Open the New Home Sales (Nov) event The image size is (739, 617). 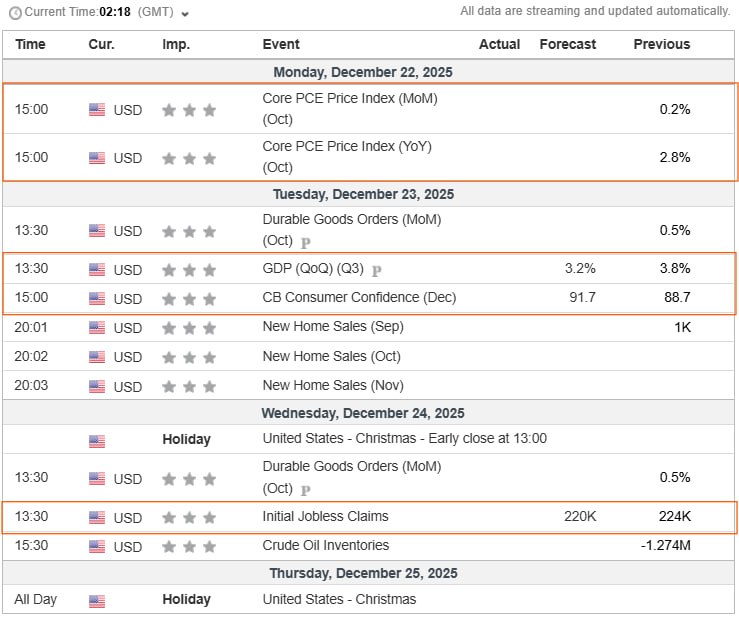331,385
